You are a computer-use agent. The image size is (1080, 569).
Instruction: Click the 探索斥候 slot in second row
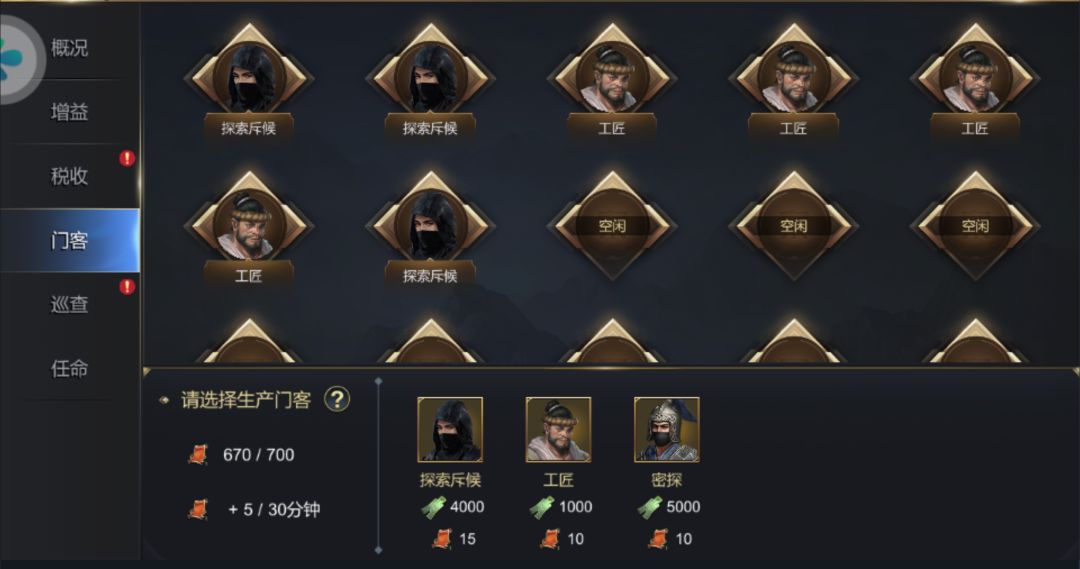[430, 227]
